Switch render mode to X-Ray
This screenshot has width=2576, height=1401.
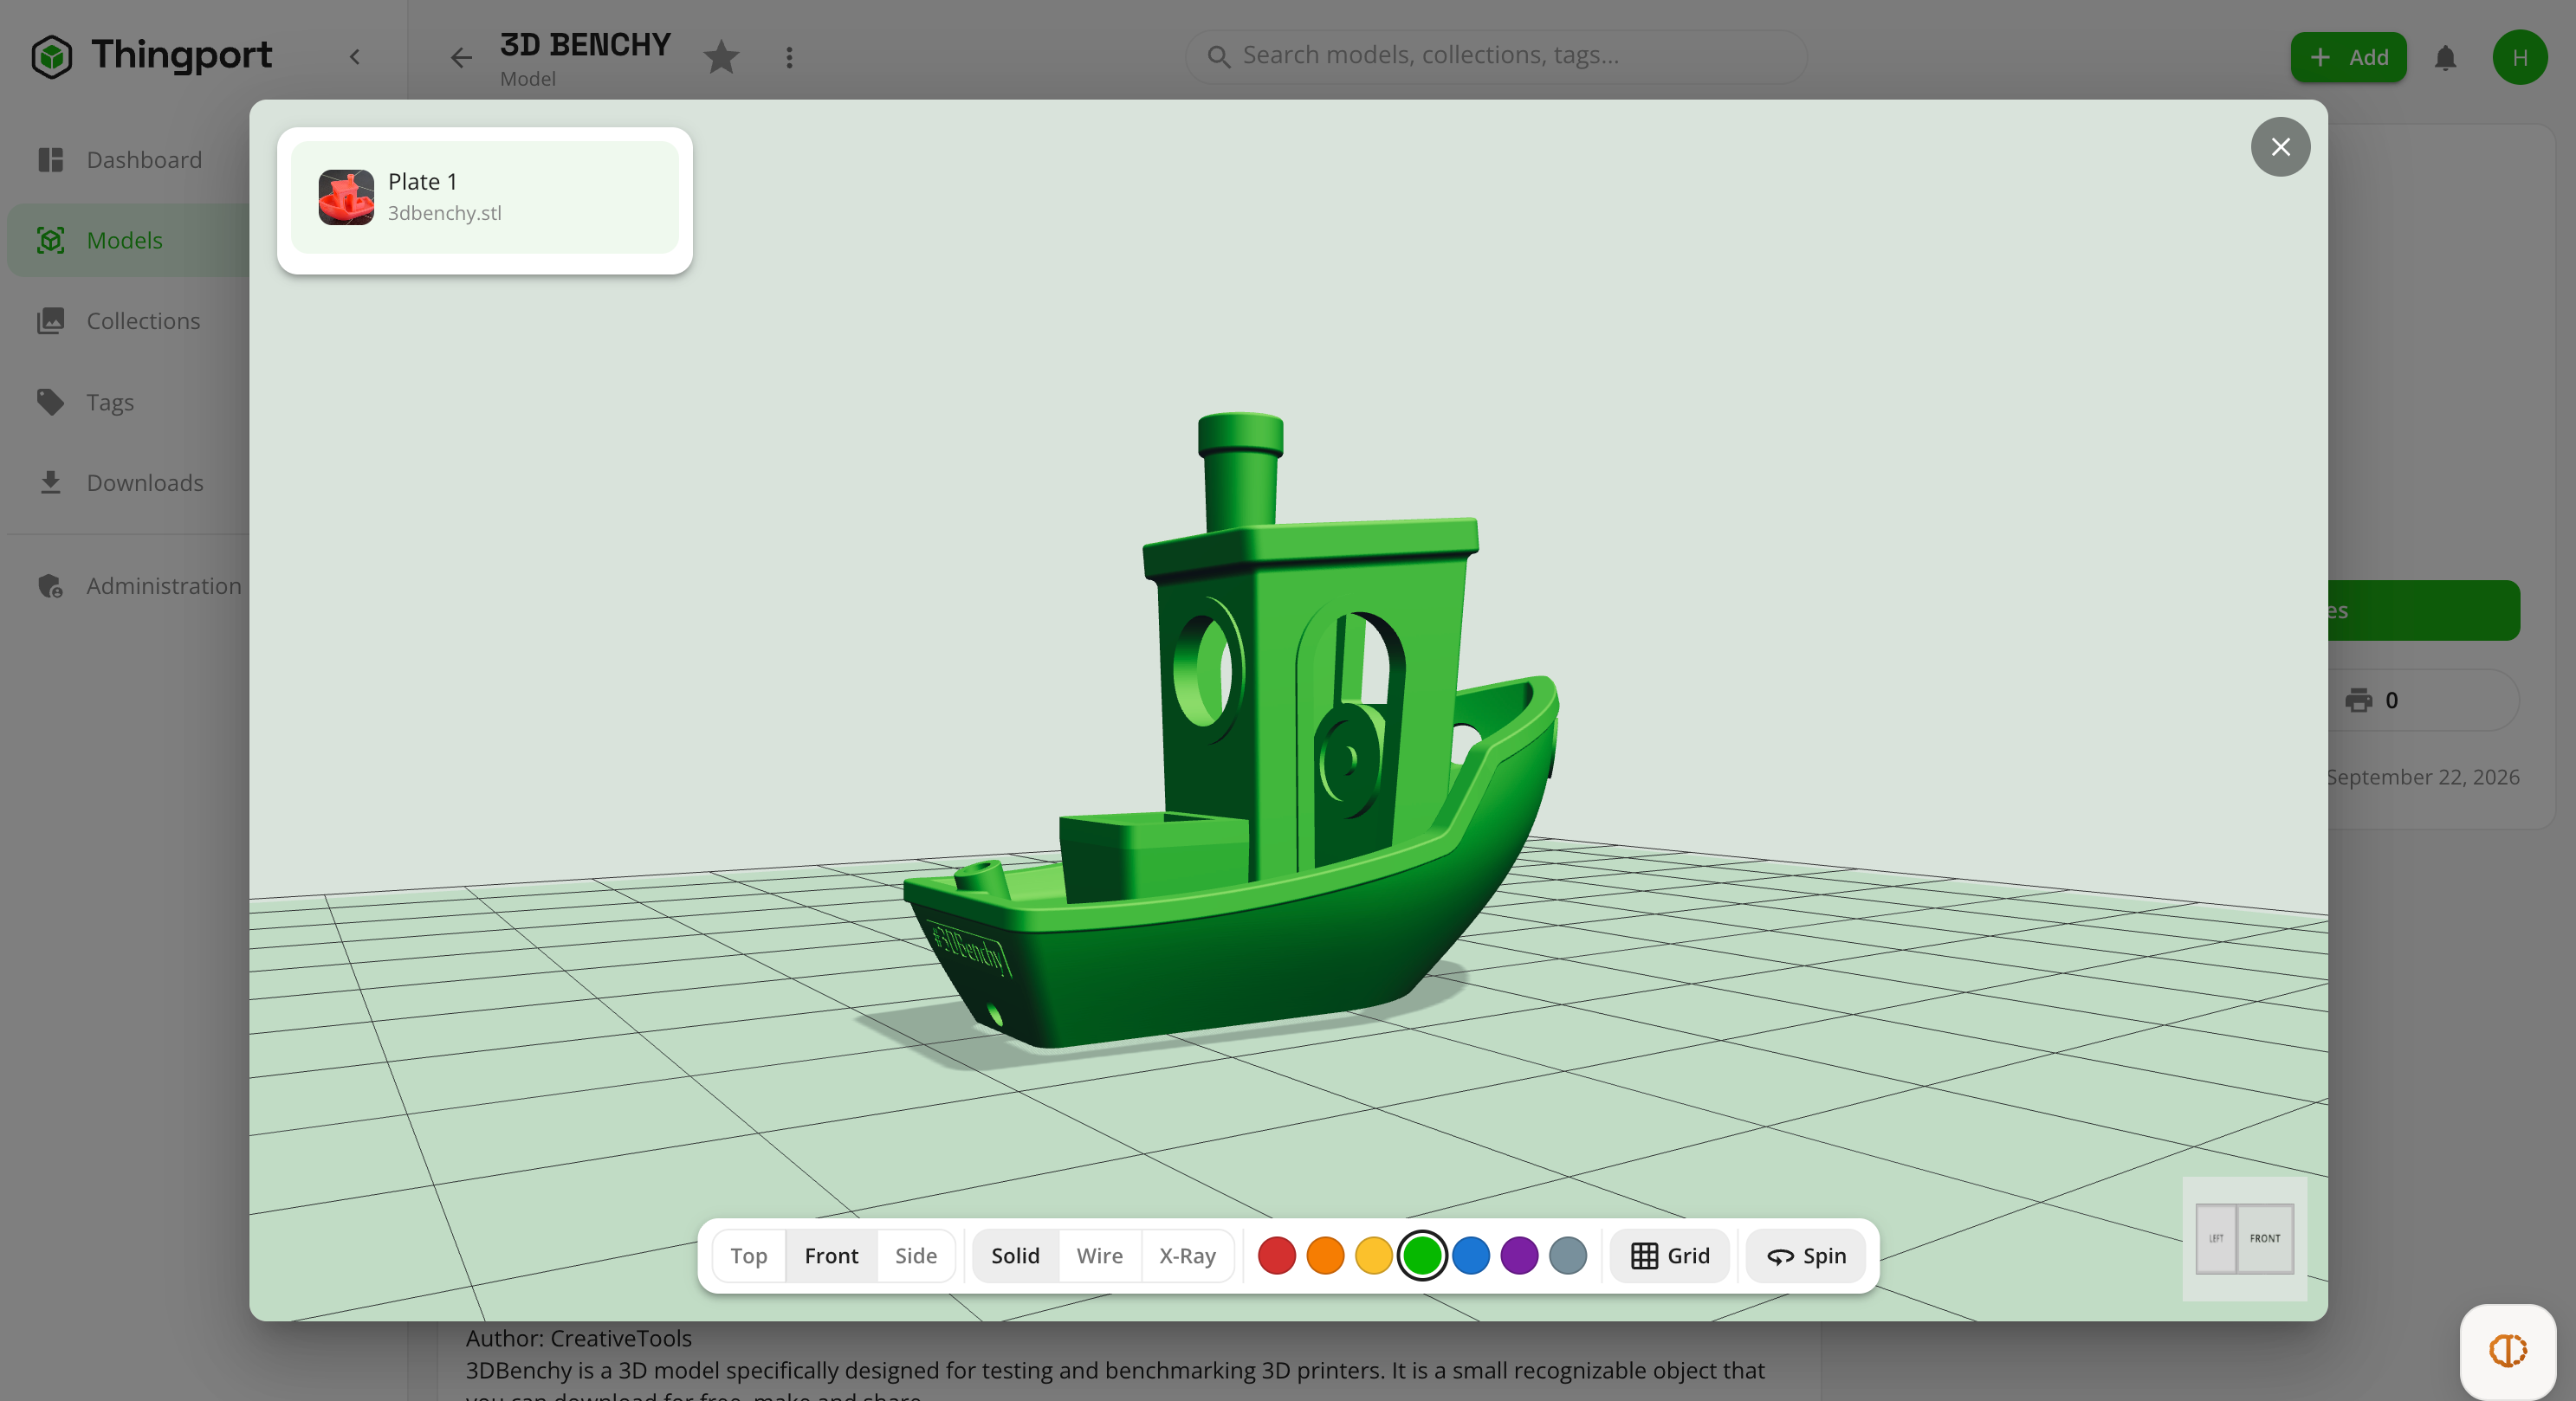[x=1186, y=1255]
